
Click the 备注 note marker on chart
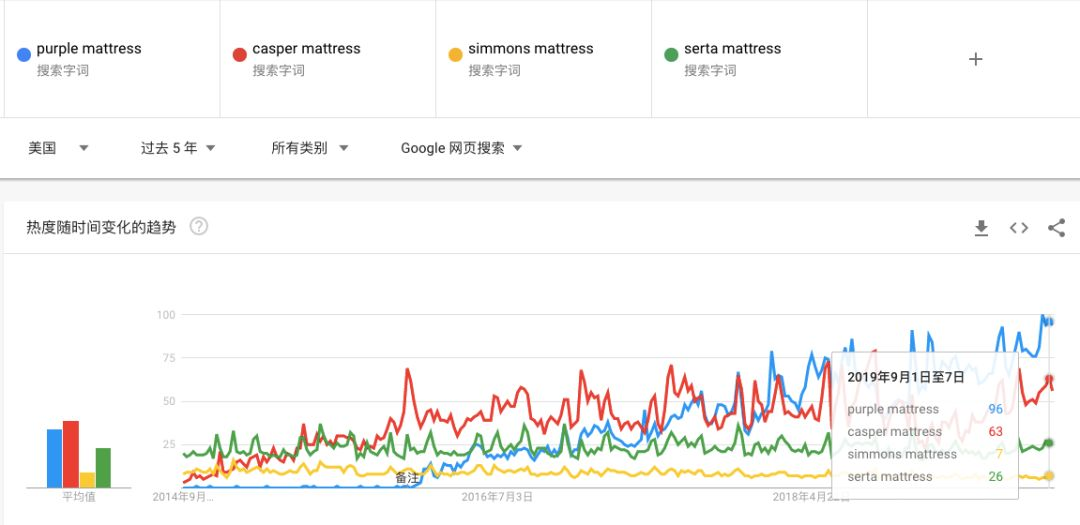406,477
